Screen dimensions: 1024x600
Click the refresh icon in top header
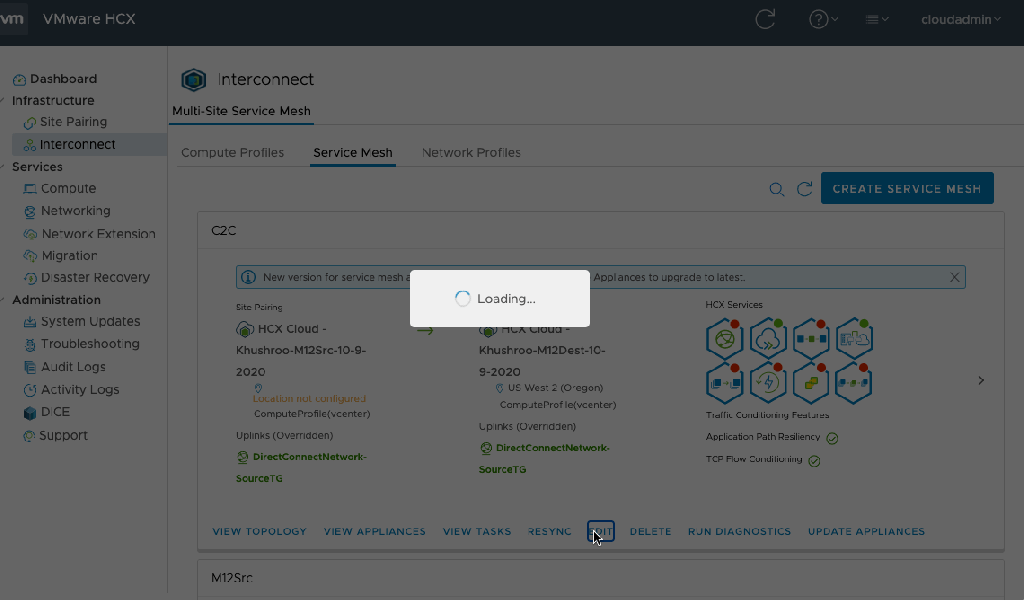point(765,19)
